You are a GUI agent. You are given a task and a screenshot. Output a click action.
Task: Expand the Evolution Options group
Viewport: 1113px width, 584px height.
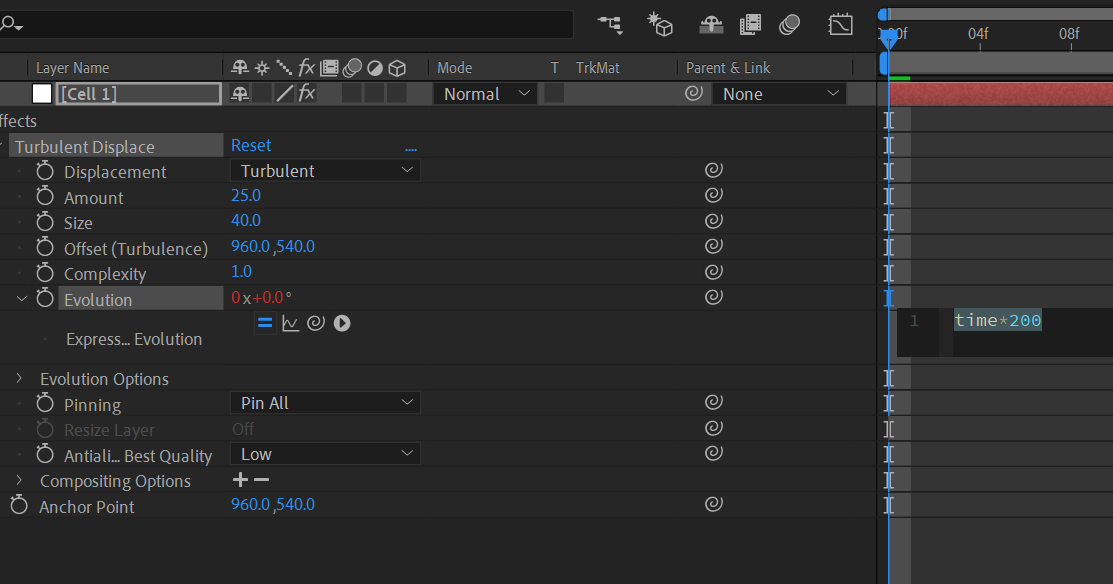[x=19, y=378]
